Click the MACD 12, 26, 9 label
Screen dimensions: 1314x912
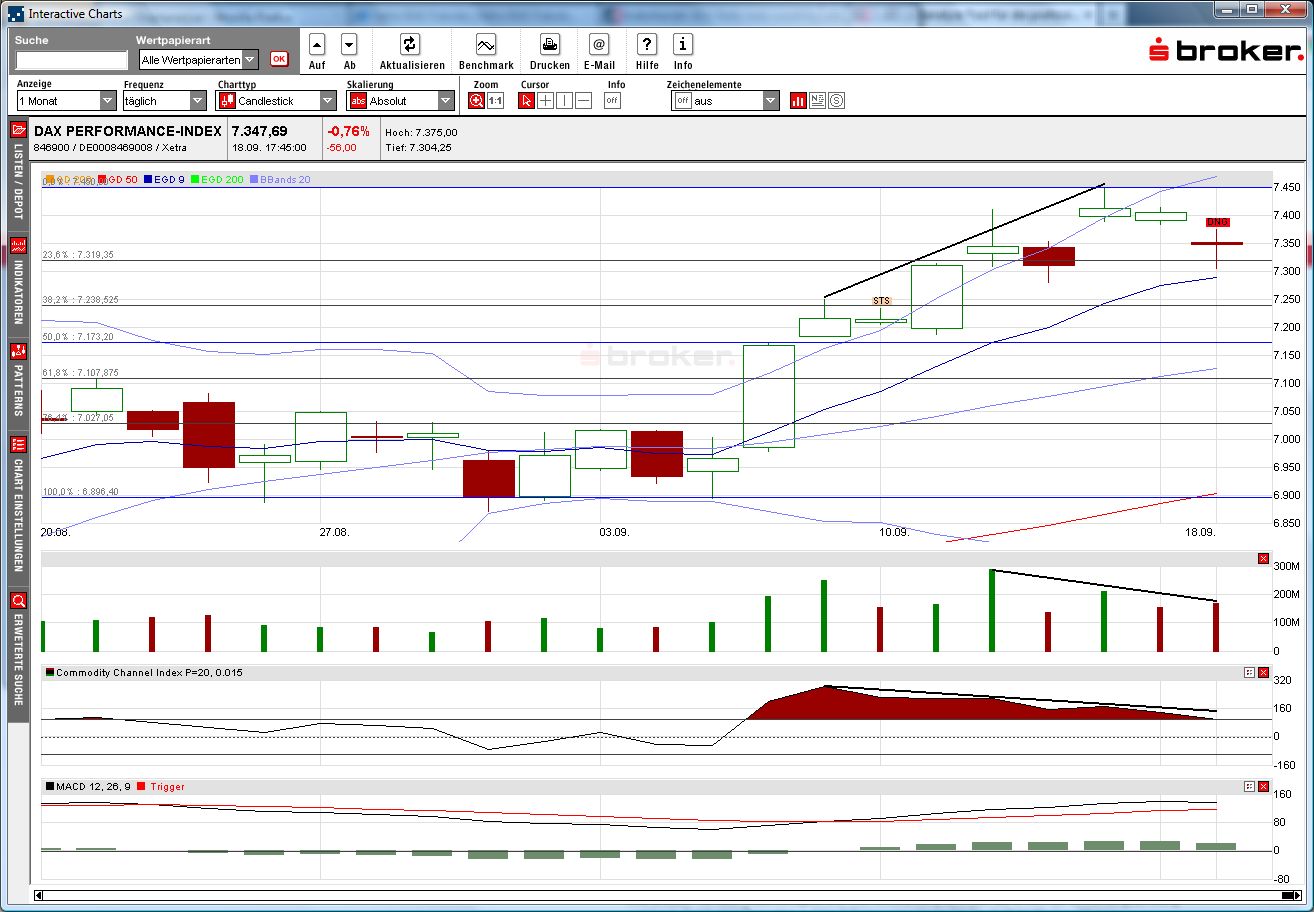[x=93, y=787]
